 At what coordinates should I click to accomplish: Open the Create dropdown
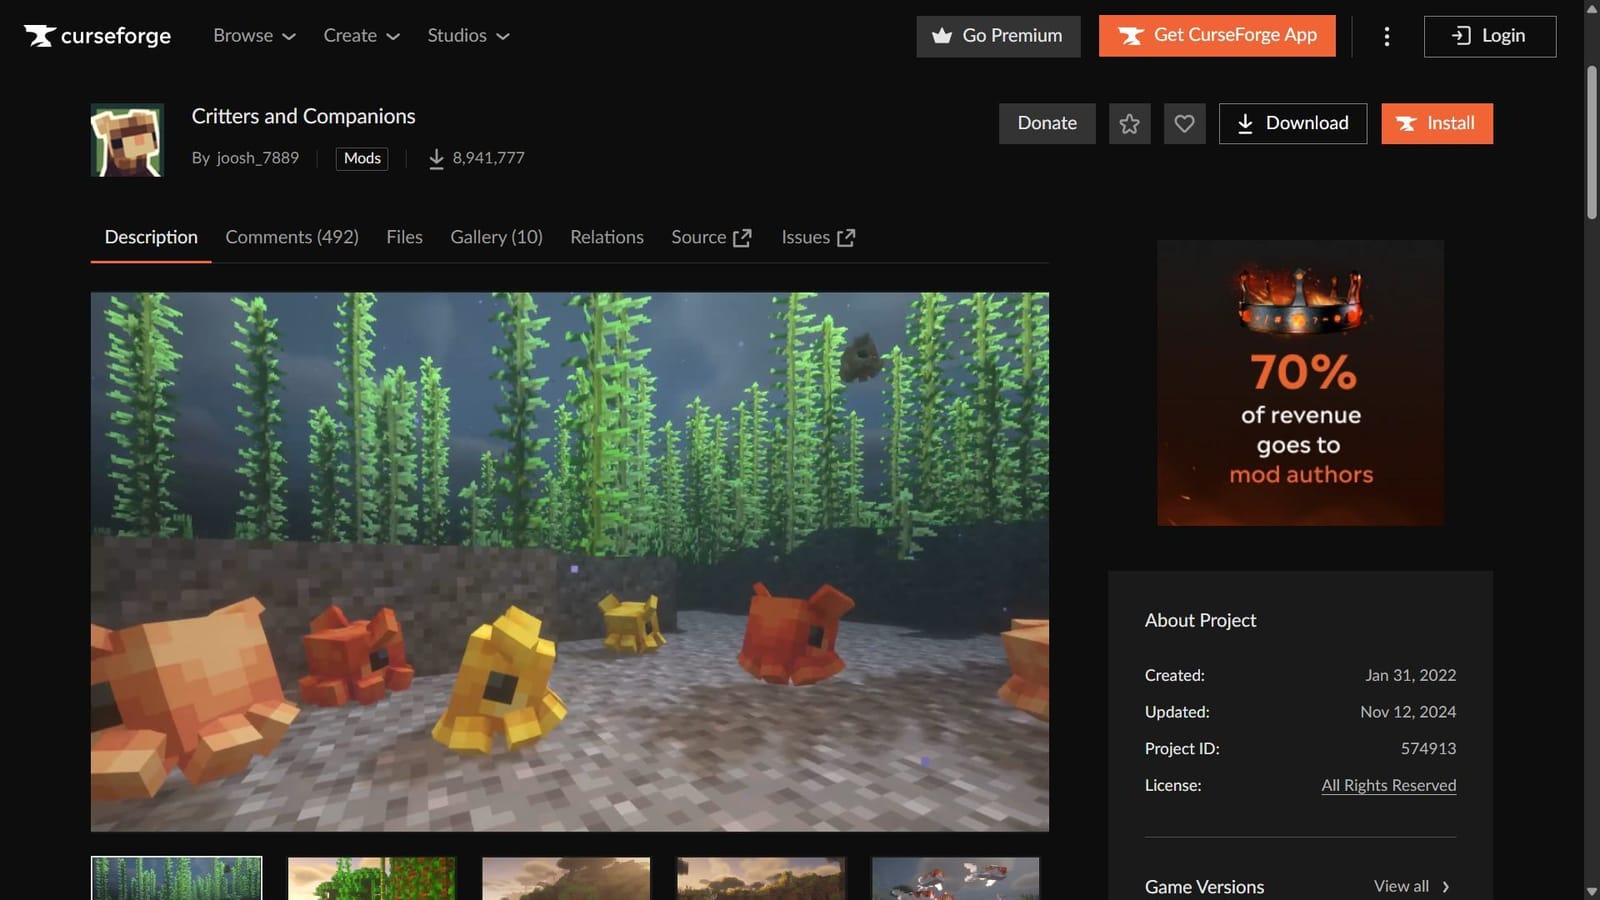(x=360, y=35)
